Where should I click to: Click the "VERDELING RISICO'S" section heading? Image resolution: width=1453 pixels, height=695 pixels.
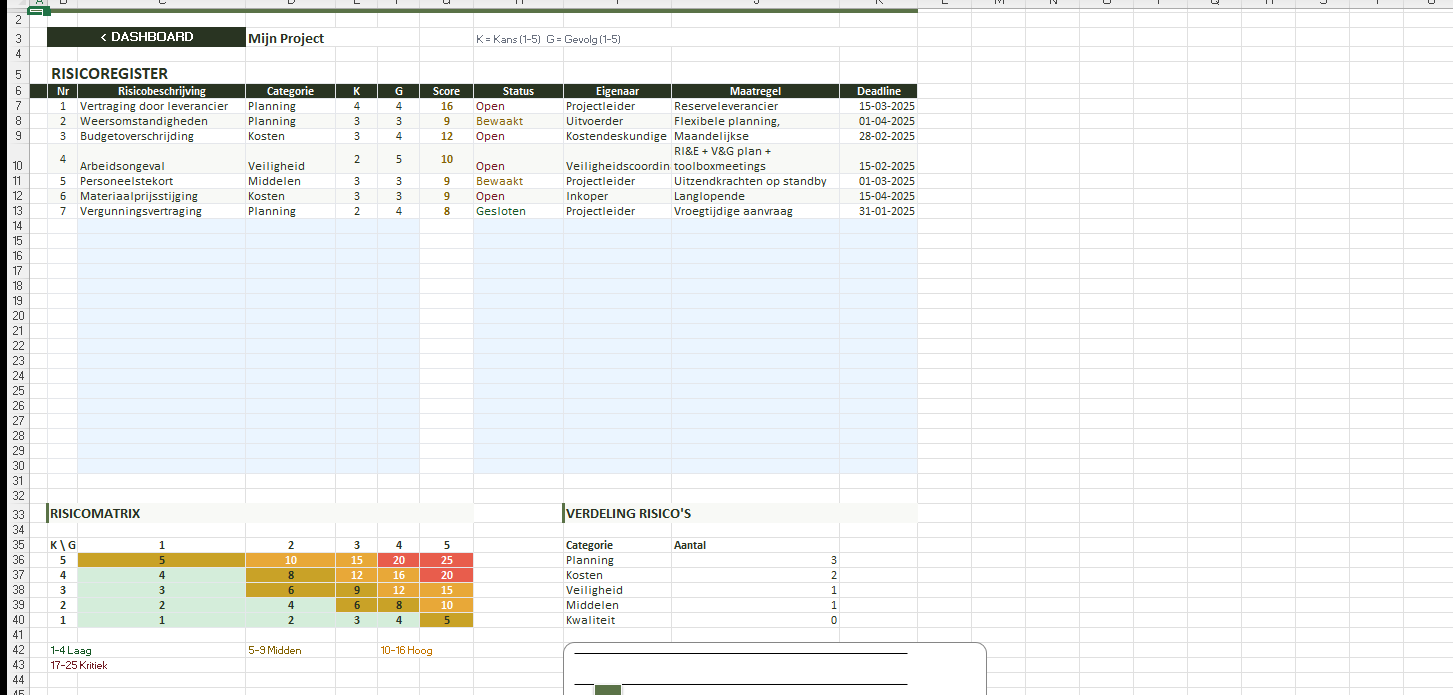[628, 514]
